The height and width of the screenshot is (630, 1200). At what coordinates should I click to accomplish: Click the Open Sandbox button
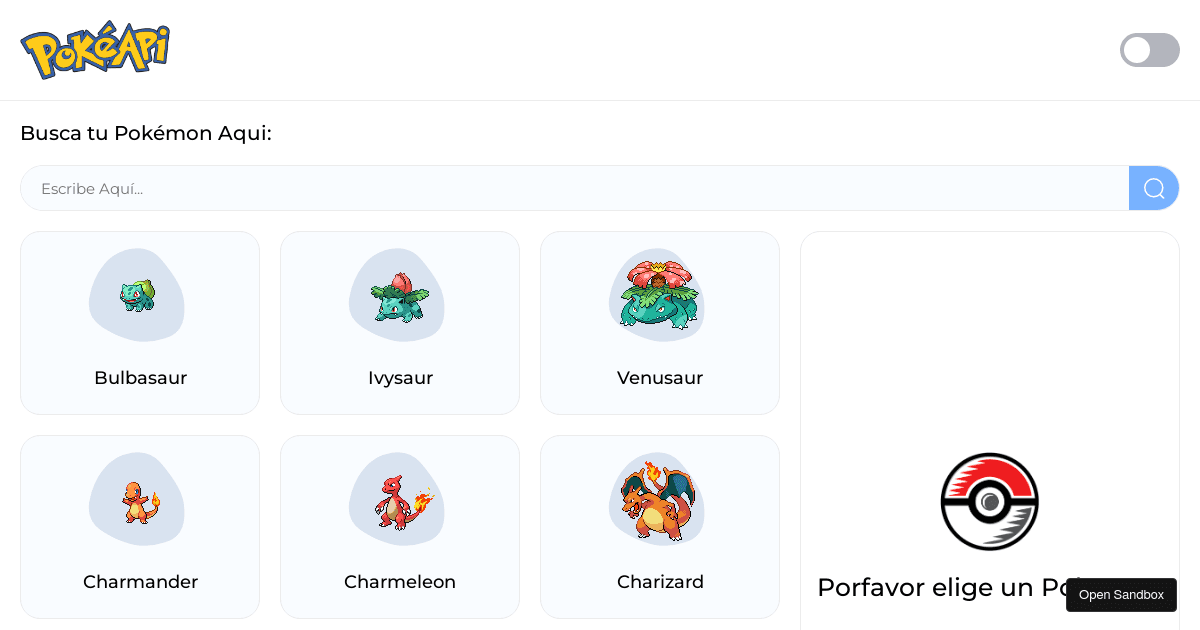(x=1121, y=595)
